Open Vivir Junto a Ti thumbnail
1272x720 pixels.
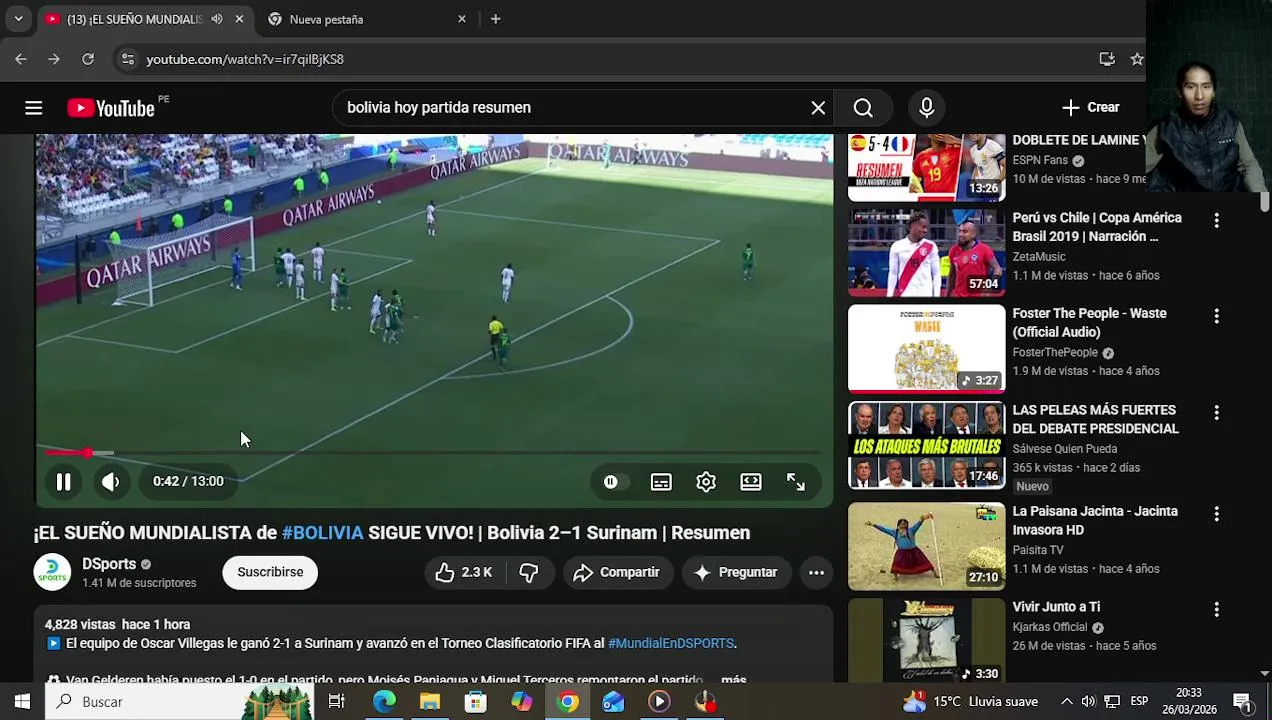click(x=926, y=641)
